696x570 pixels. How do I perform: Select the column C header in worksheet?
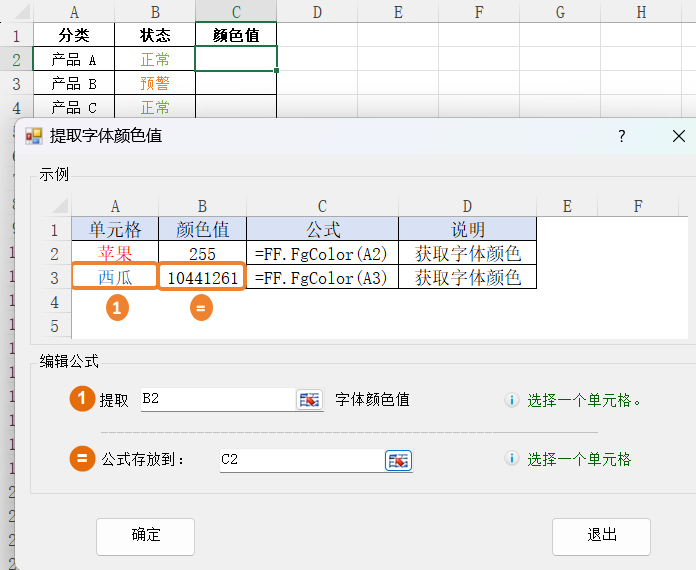[236, 12]
